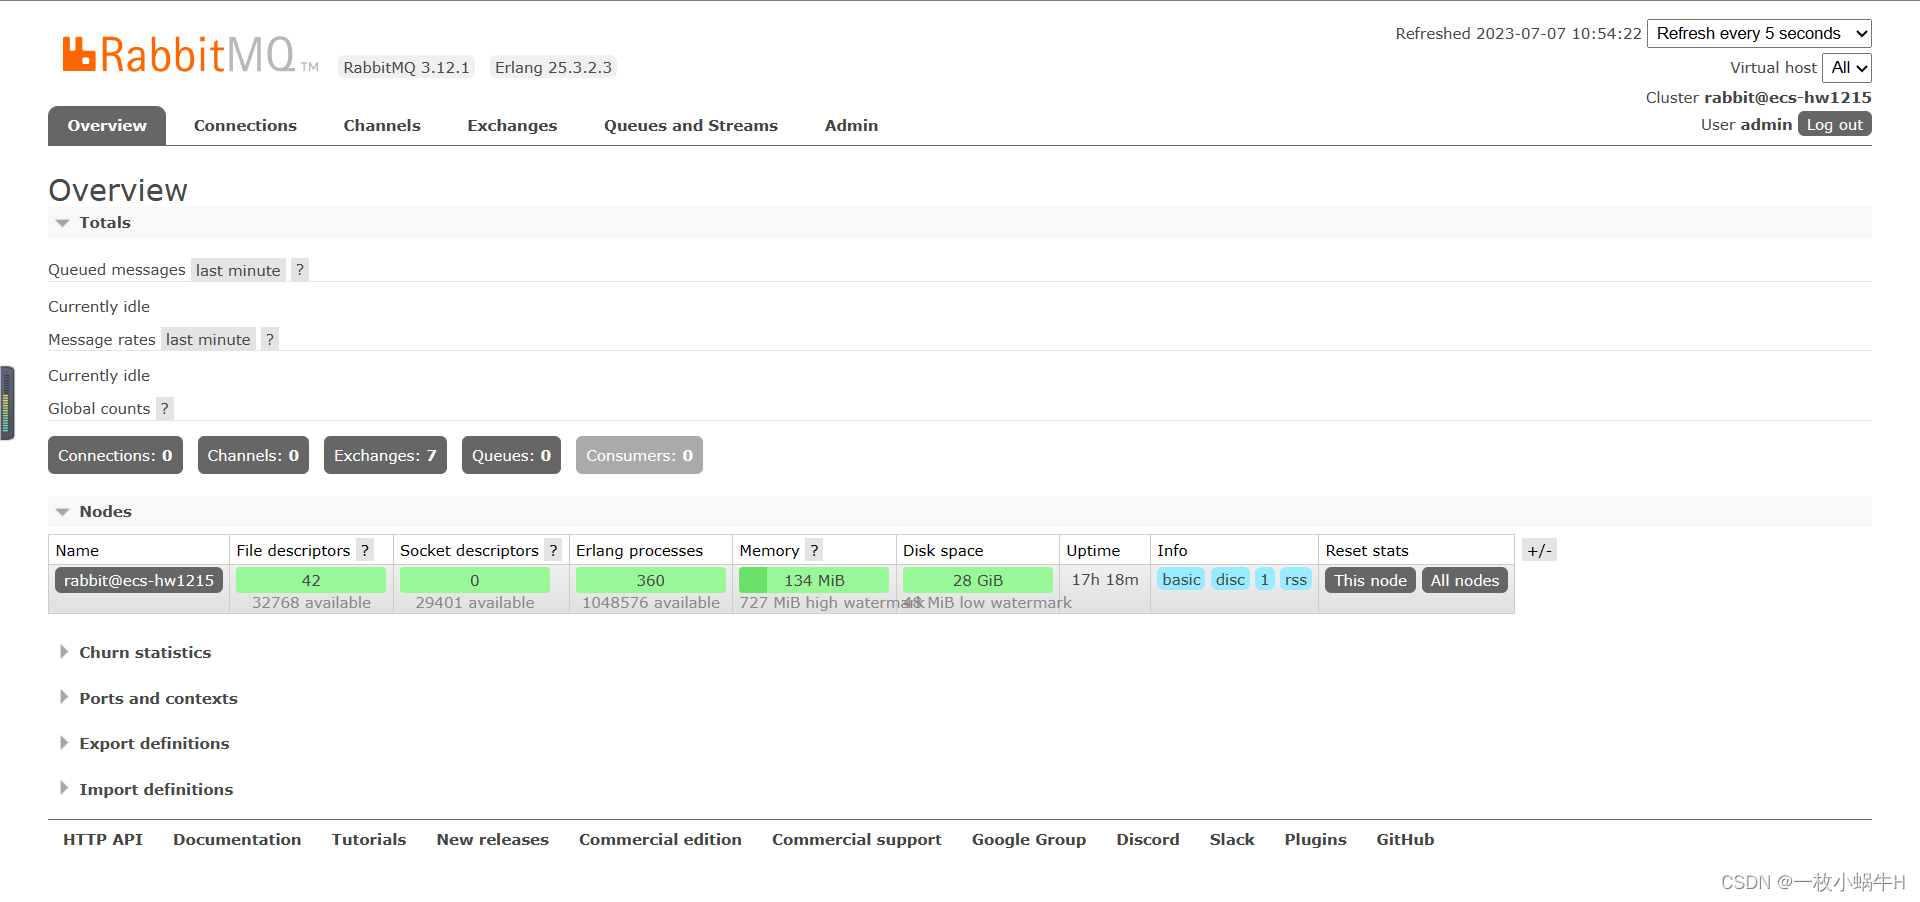Click the Consumers: 0 count button
The height and width of the screenshot is (902, 1920).
(x=639, y=455)
